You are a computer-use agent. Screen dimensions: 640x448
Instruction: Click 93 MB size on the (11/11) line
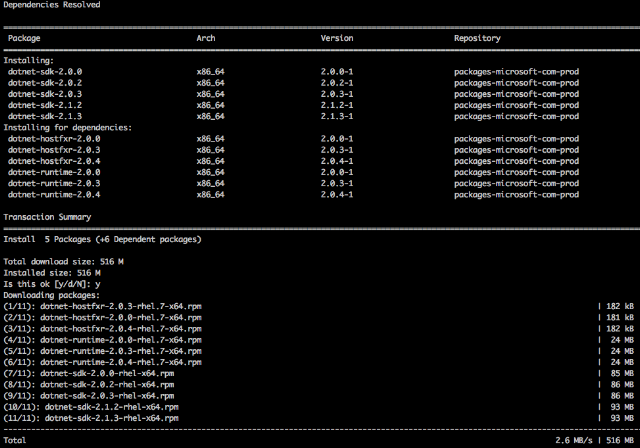622,418
